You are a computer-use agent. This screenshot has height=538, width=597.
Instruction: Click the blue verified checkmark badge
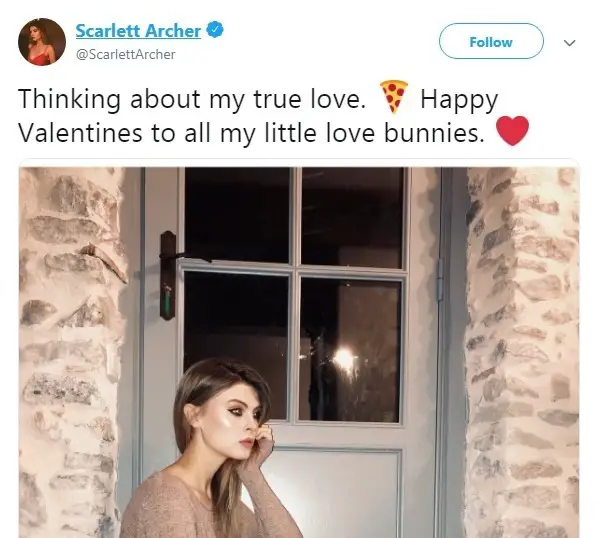point(215,30)
